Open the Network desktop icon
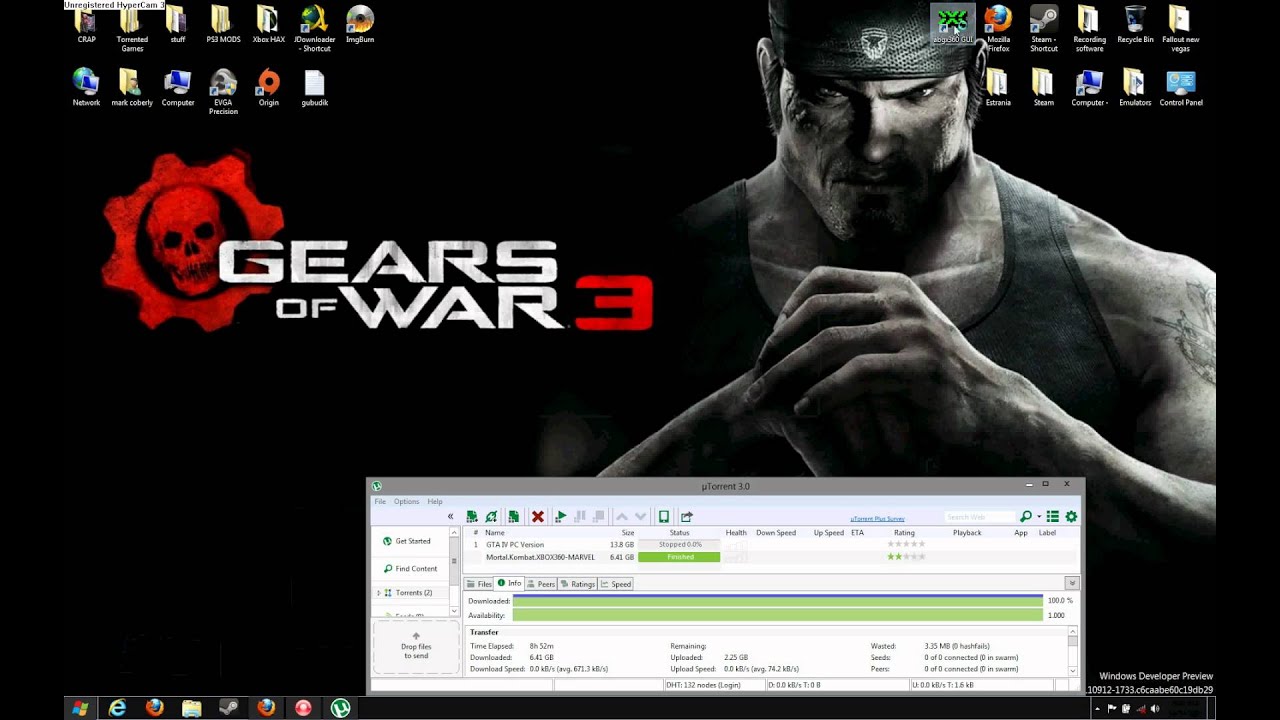 pos(86,88)
